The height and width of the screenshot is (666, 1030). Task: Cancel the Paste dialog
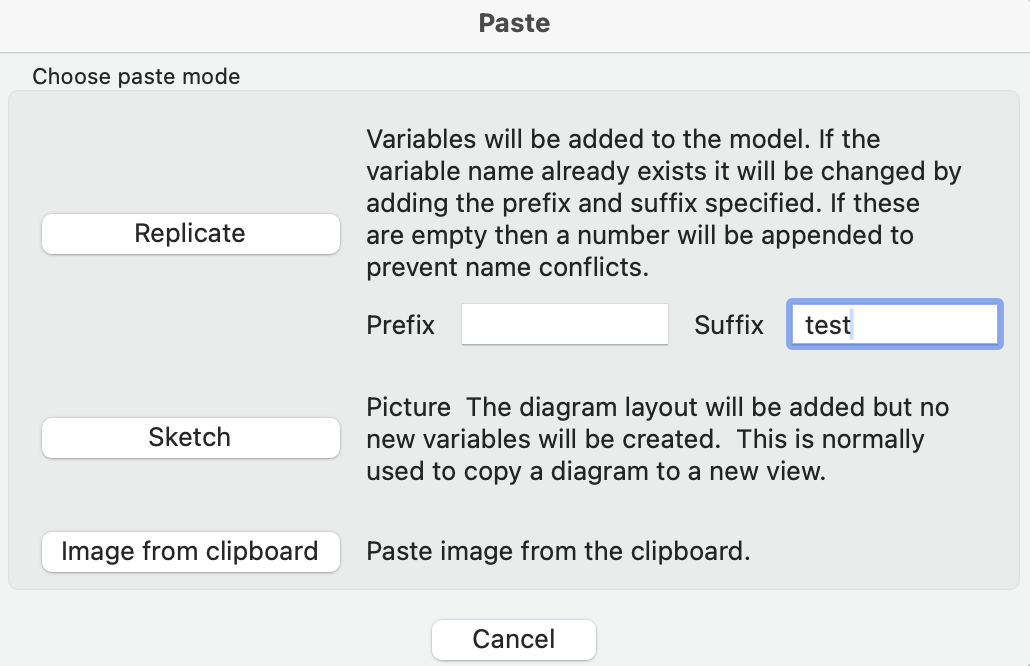pyautogui.click(x=514, y=640)
